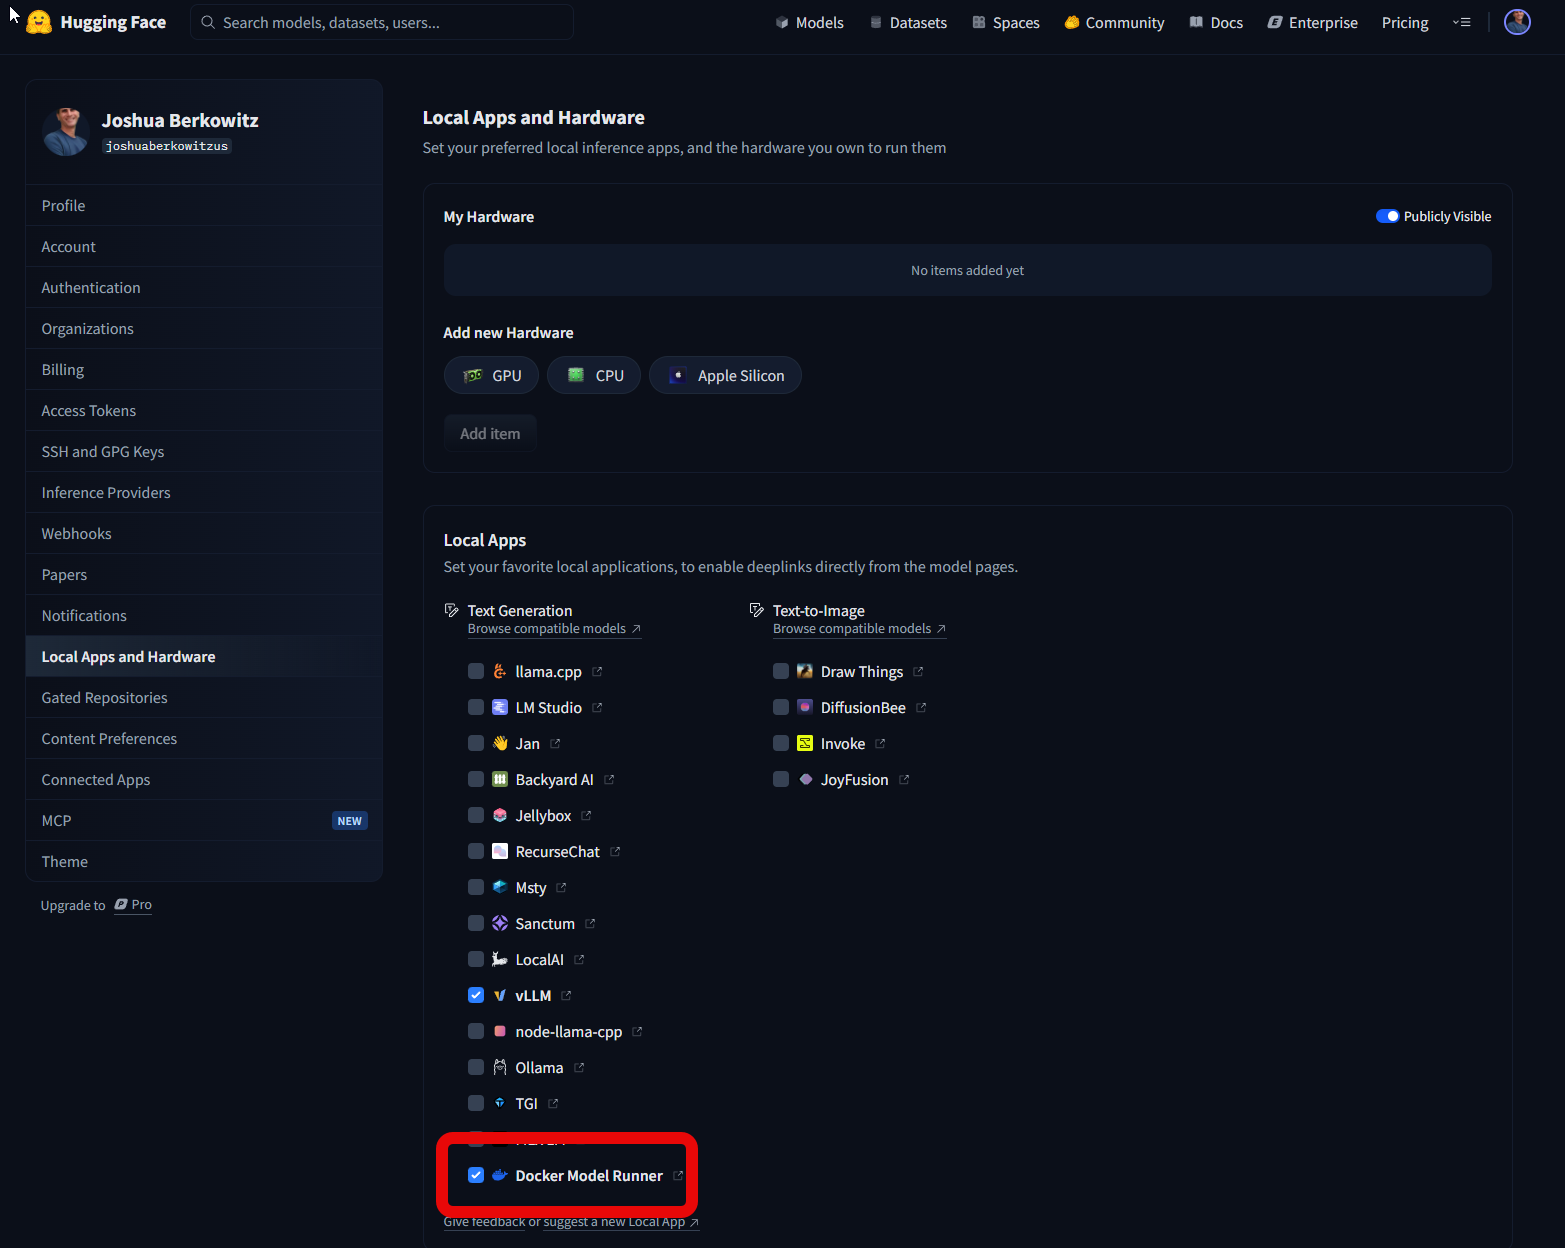Enable the llama.cpp checkbox

(476, 672)
